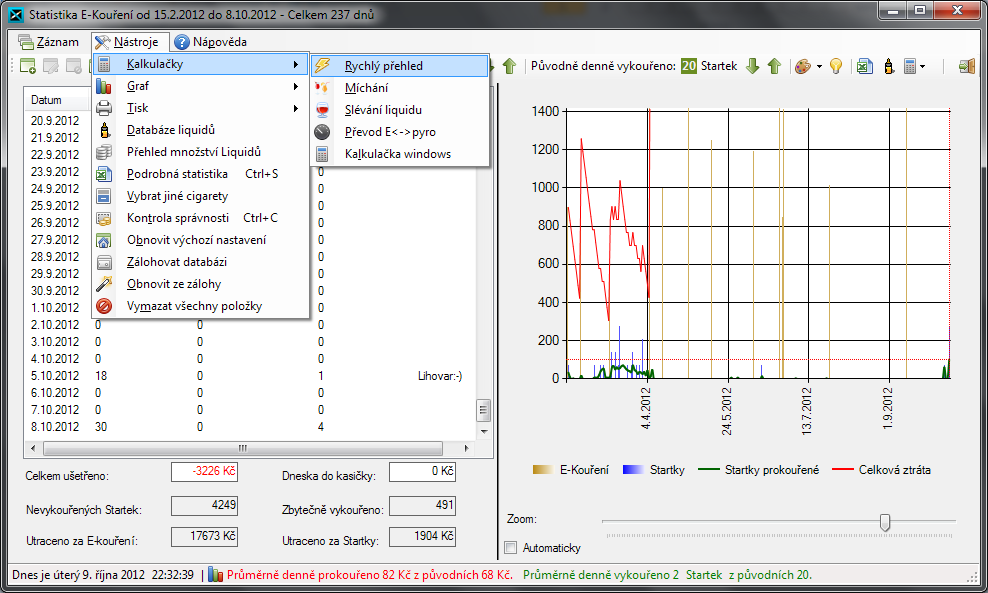
Task: Click the calculator toolbar icon
Action: pyautogui.click(x=909, y=66)
